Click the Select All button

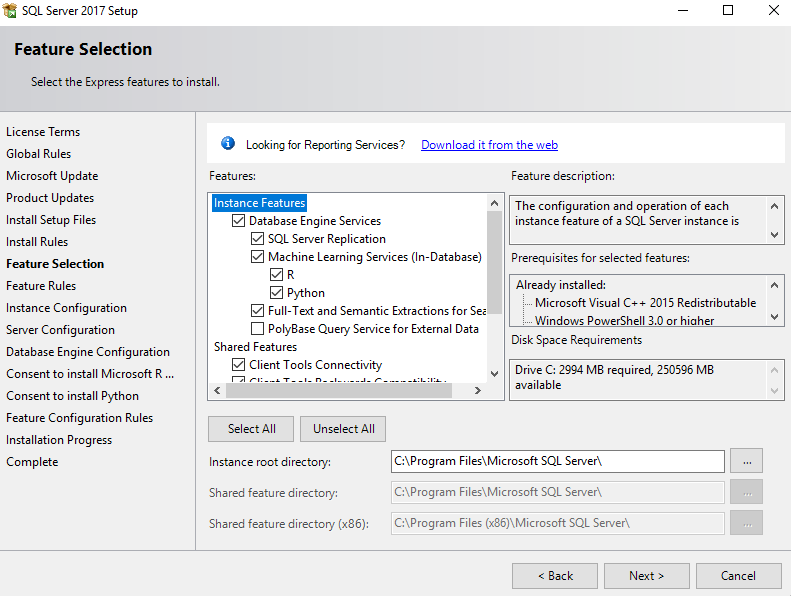pos(251,429)
